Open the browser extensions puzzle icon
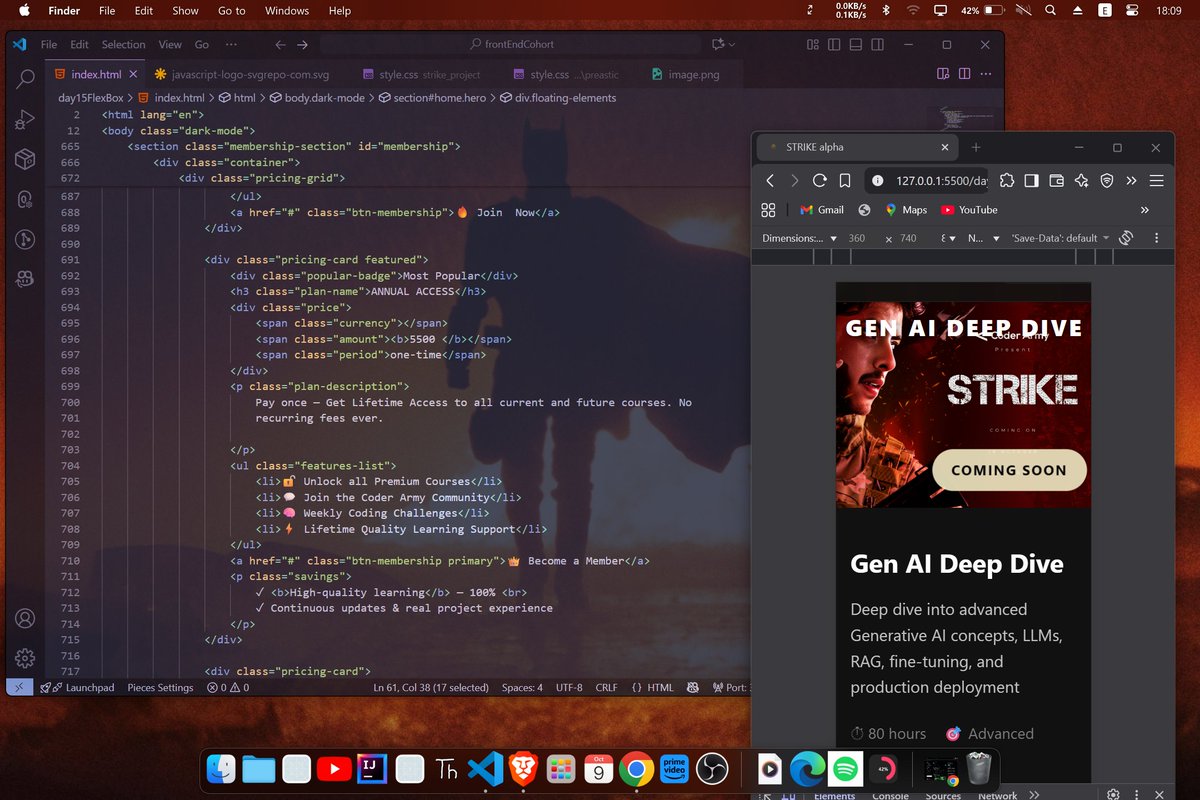The width and height of the screenshot is (1200, 800). tap(1007, 181)
